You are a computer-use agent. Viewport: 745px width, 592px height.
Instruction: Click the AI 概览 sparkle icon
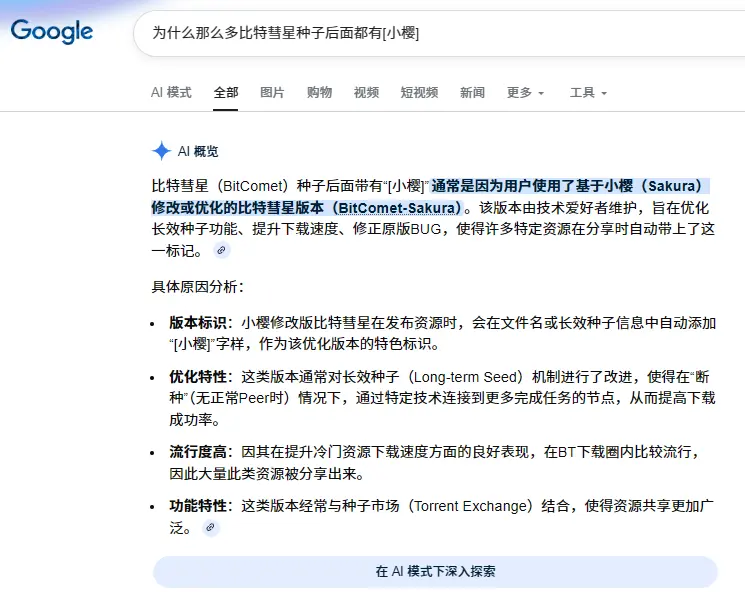point(161,151)
